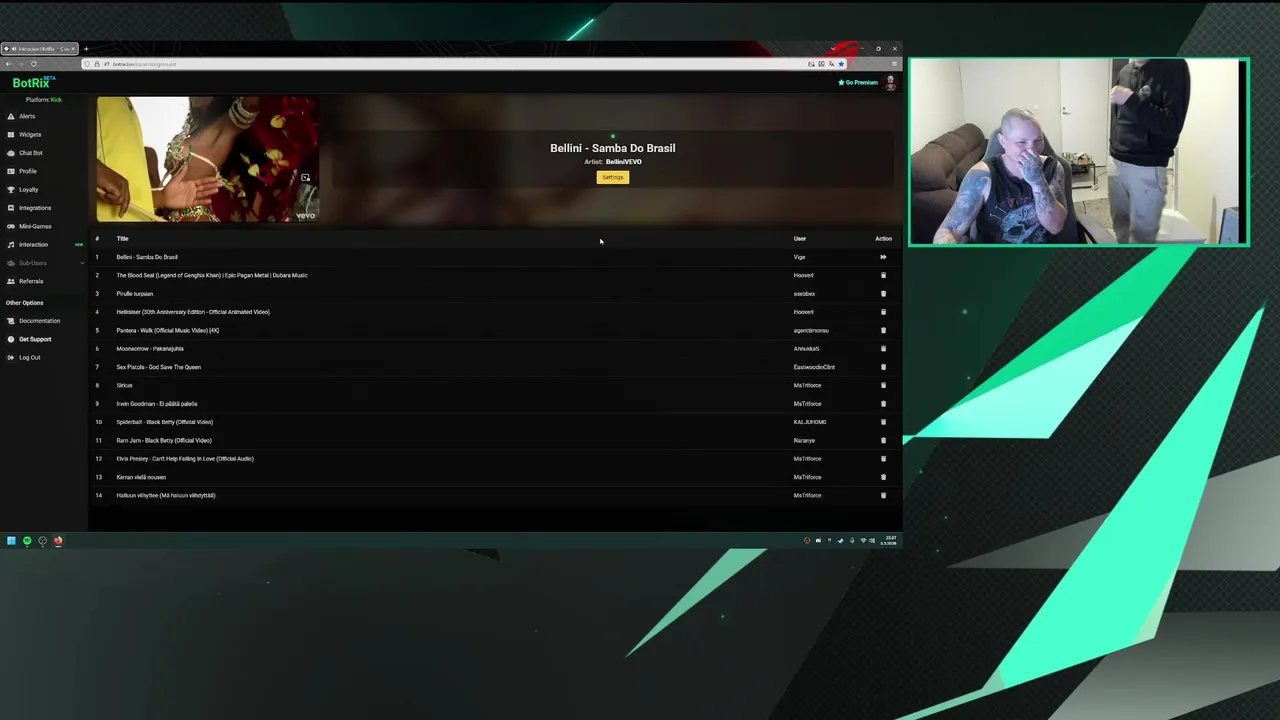Open Spotify from the taskbar
This screenshot has width=1280, height=720.
27,541
